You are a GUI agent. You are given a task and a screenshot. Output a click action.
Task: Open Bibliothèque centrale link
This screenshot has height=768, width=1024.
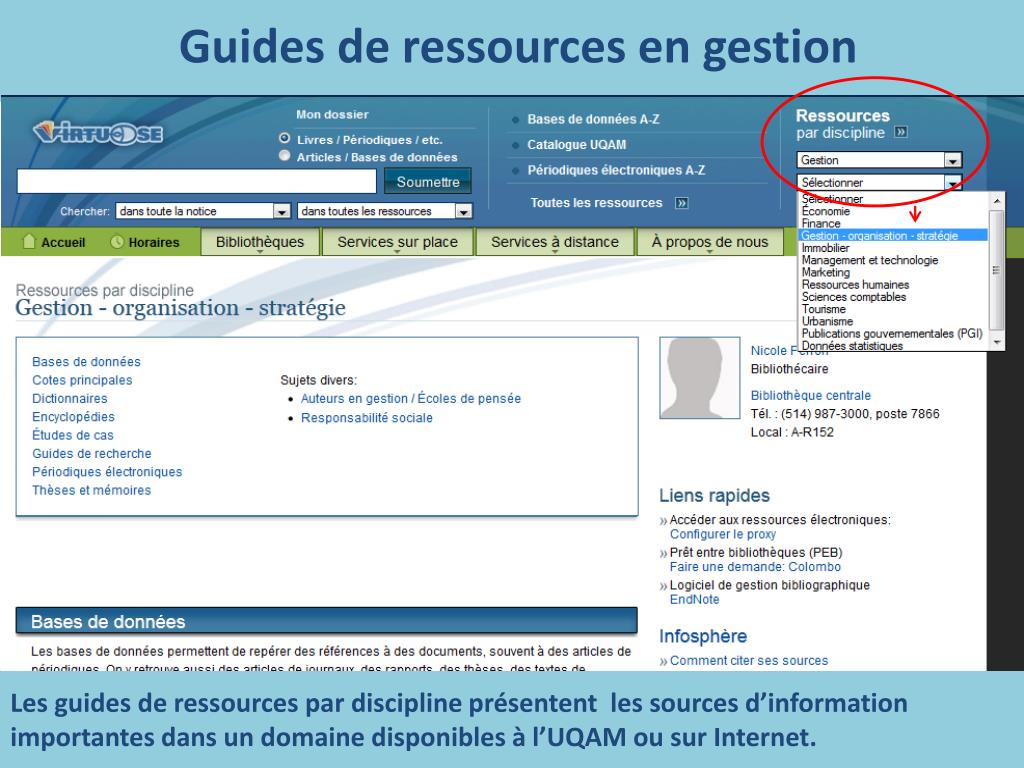coord(810,395)
